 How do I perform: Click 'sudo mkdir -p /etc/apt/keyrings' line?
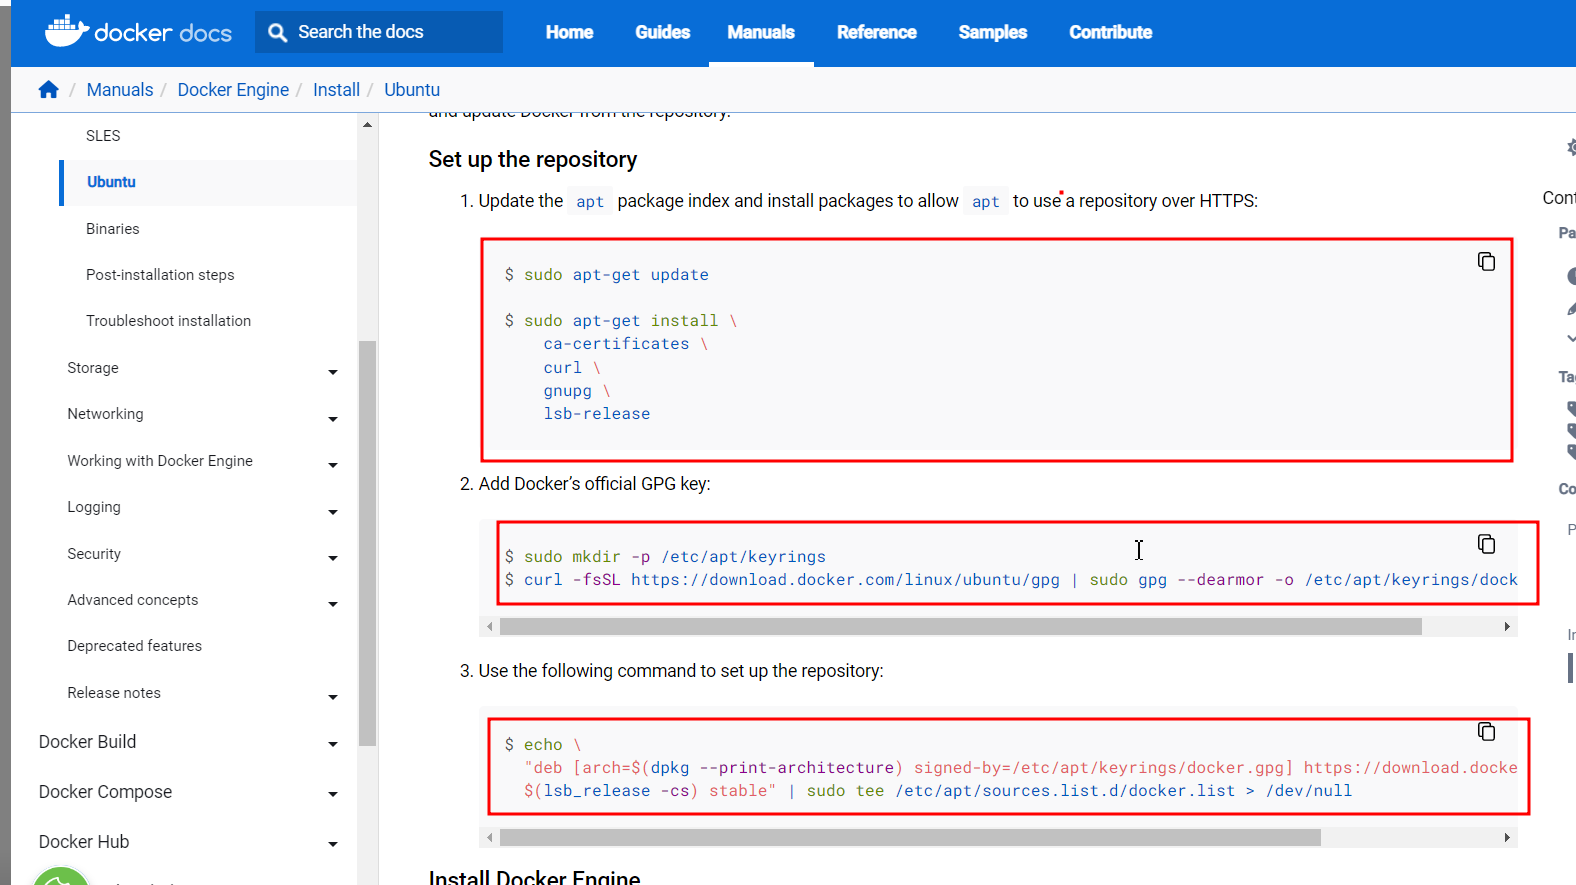(x=675, y=557)
